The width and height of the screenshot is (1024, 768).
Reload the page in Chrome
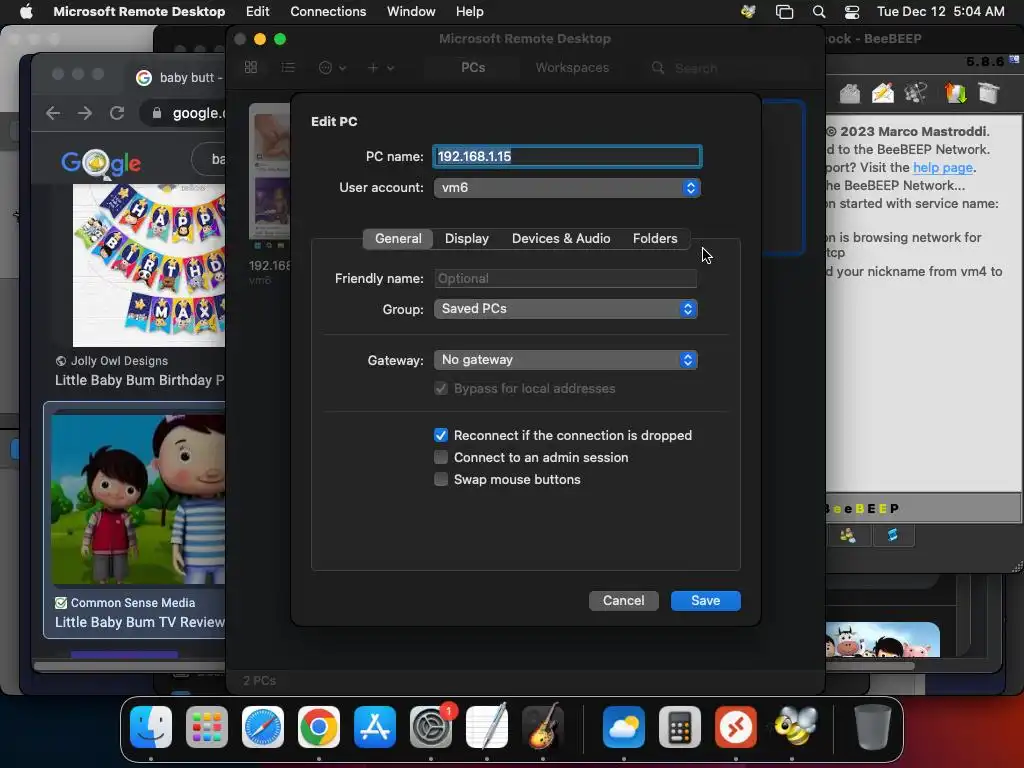[x=117, y=113]
